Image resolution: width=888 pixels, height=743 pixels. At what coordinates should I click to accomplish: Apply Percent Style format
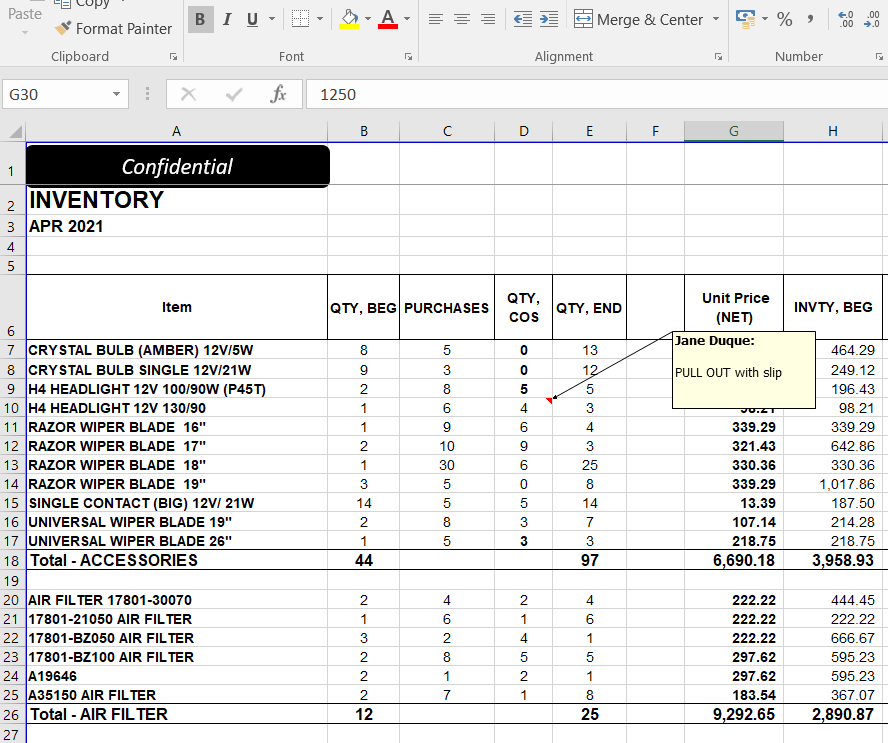click(785, 20)
